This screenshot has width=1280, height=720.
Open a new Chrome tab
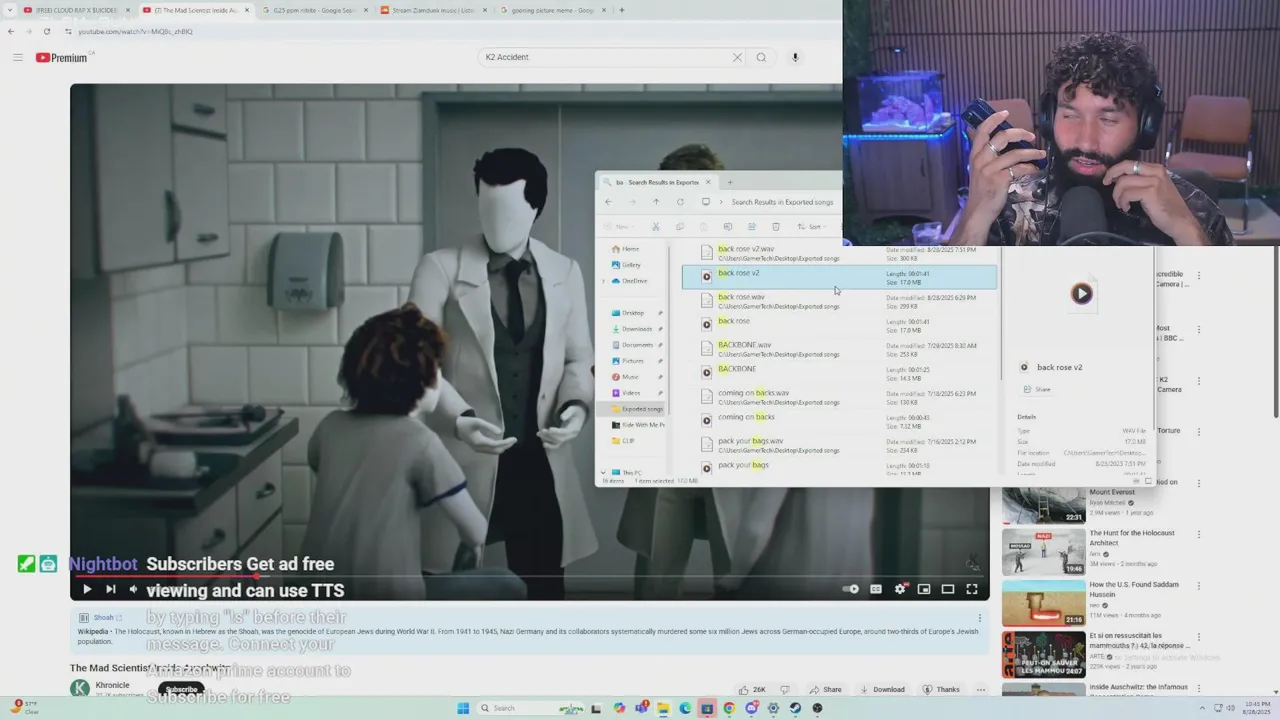point(622,10)
